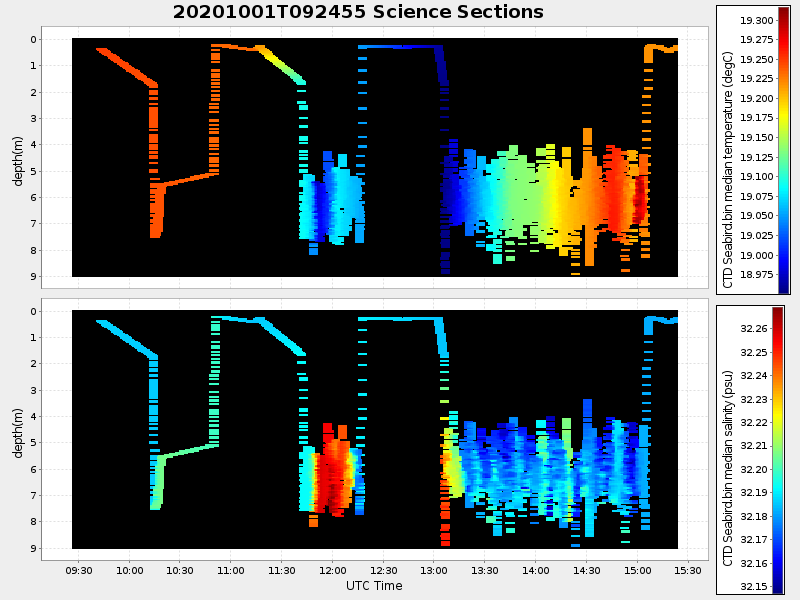Click the 19.000 temperature colorbar value

(757, 256)
